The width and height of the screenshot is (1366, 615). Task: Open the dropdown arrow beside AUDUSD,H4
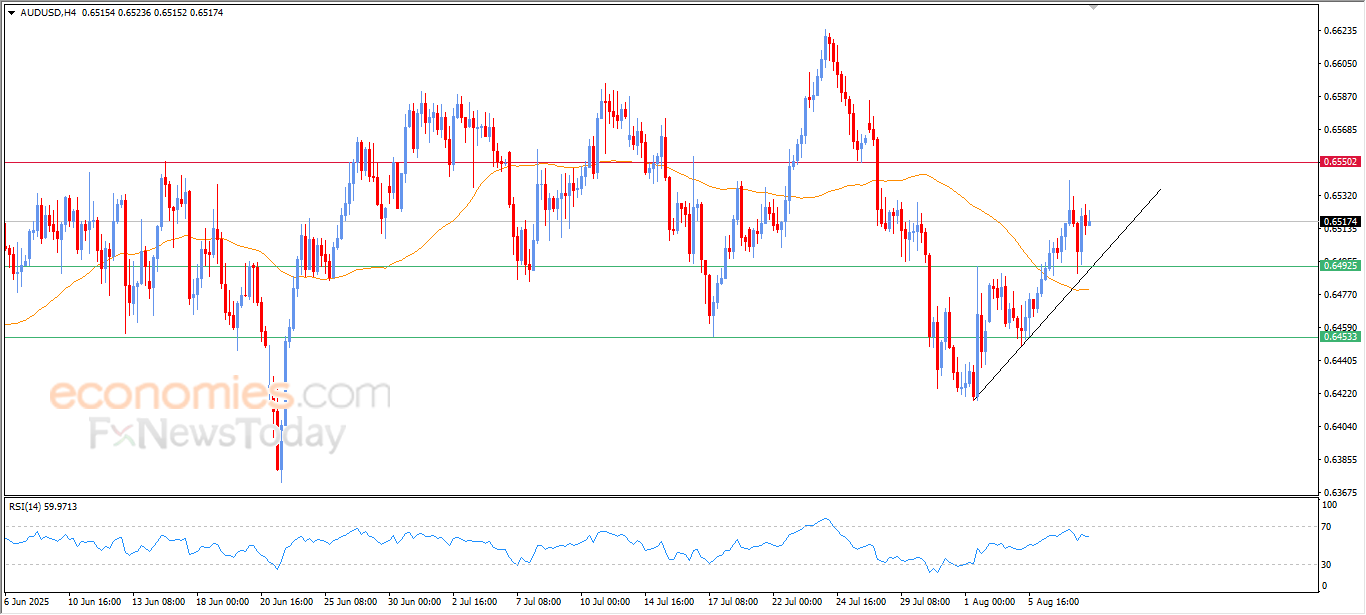[11, 12]
